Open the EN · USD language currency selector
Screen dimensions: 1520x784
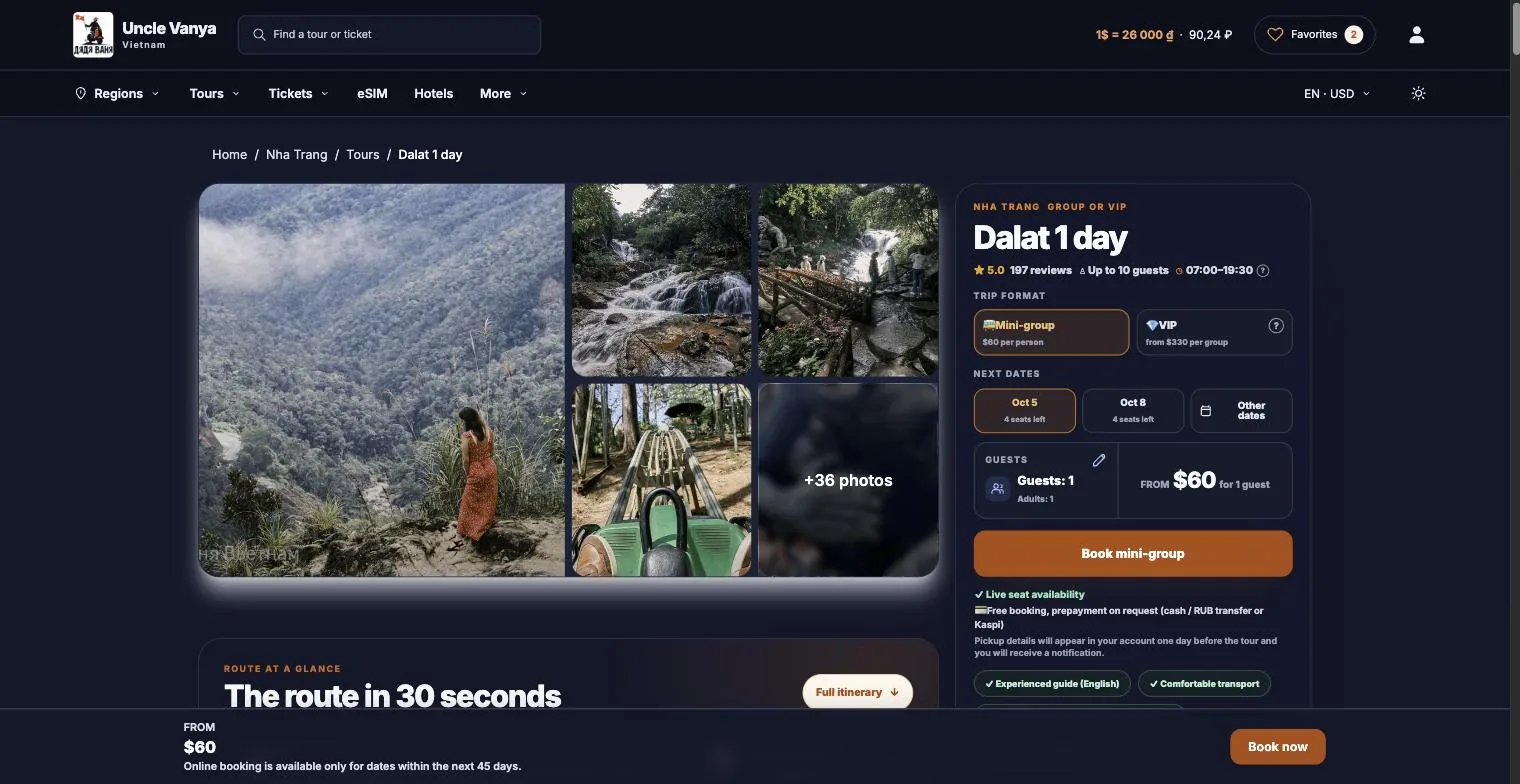tap(1336, 93)
